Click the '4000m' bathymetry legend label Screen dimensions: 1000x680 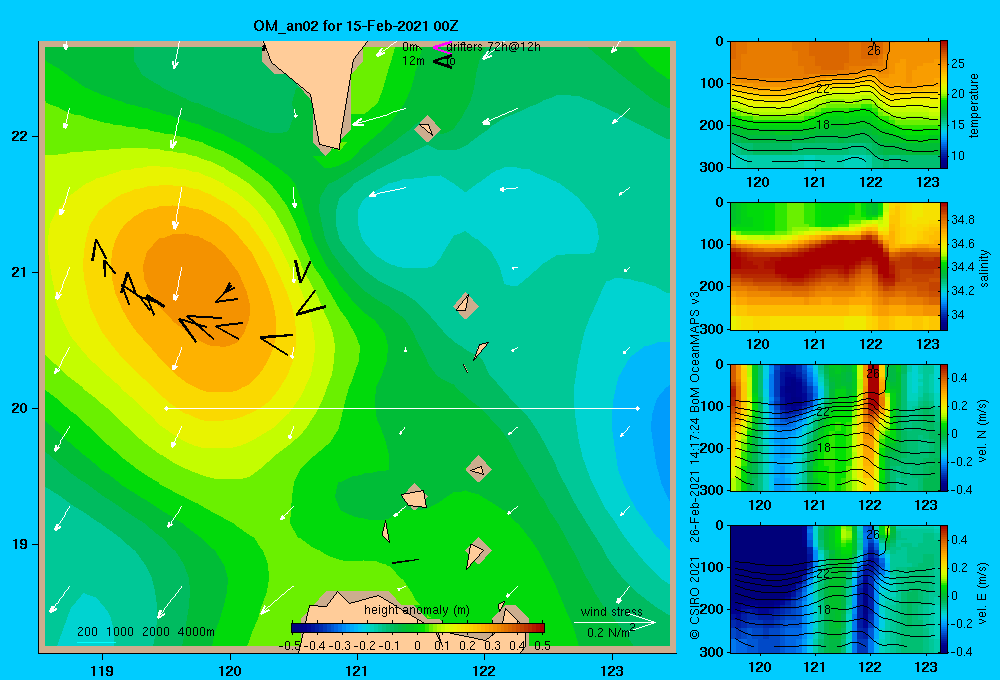[196, 632]
